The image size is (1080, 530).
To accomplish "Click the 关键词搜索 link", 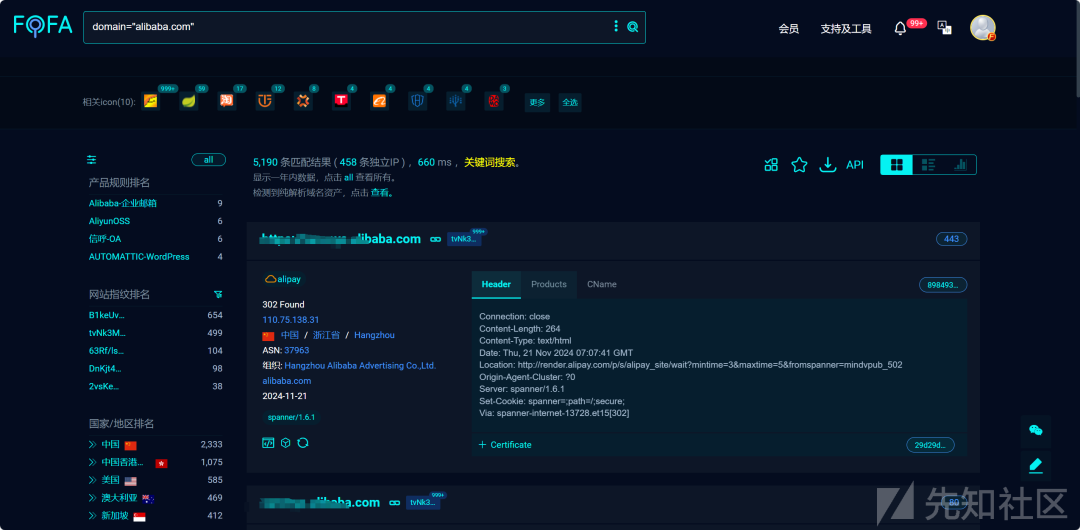I will (x=490, y=163).
